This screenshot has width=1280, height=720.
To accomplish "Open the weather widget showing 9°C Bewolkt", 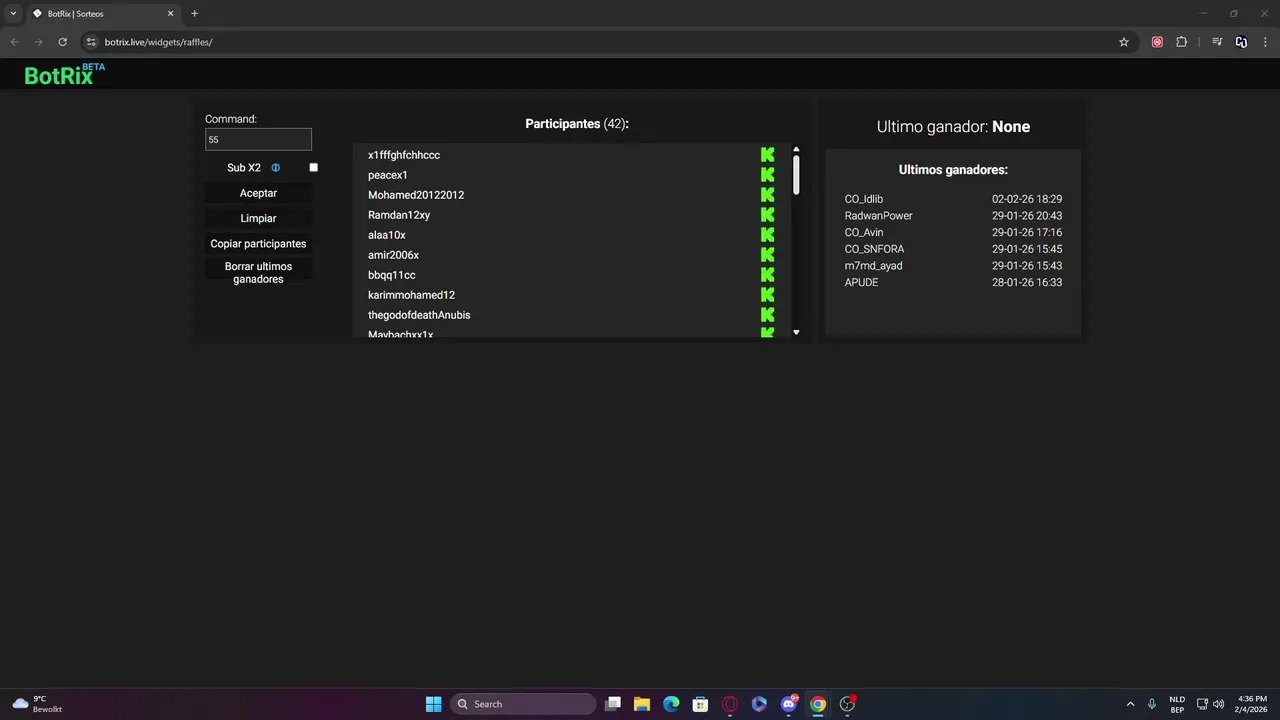I will [x=37, y=704].
